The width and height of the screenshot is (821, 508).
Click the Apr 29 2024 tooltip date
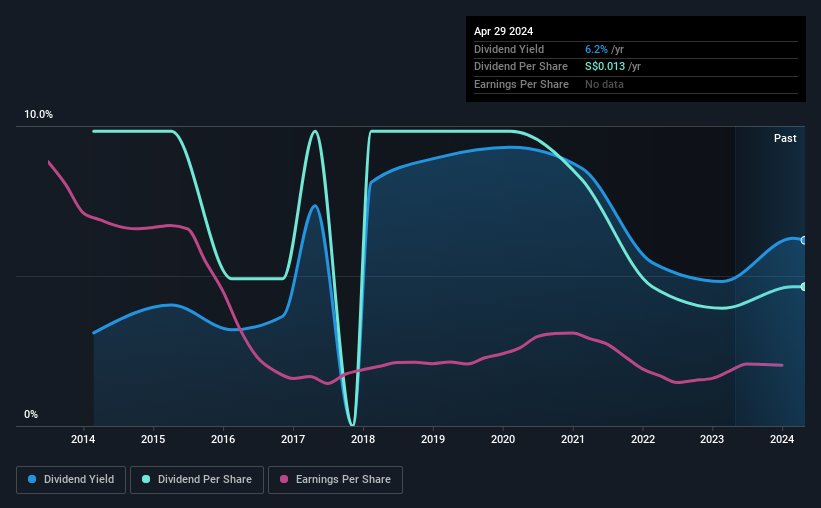503,31
